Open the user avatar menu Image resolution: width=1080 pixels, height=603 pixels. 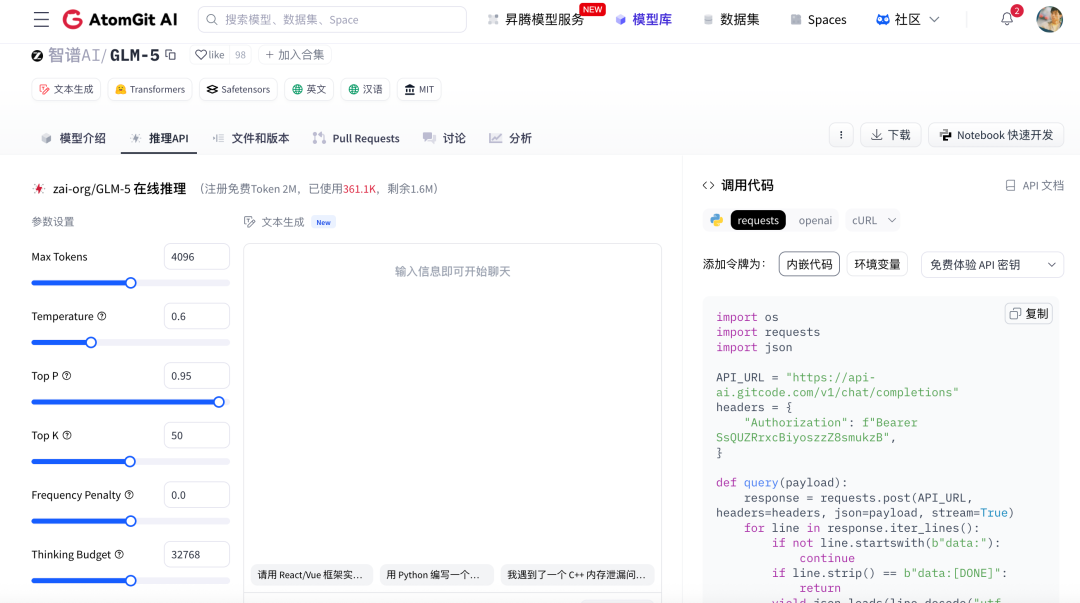[1050, 19]
